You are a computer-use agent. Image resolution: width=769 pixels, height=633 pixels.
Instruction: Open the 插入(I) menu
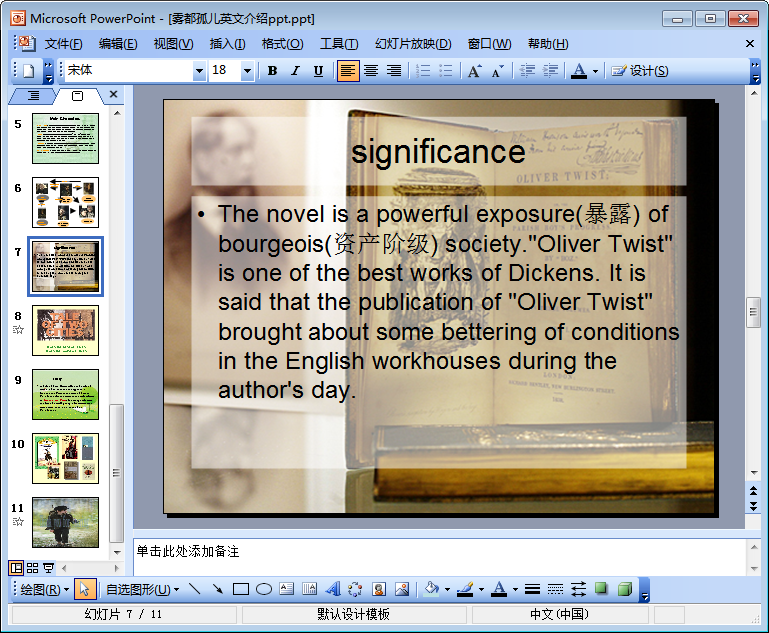pos(227,44)
